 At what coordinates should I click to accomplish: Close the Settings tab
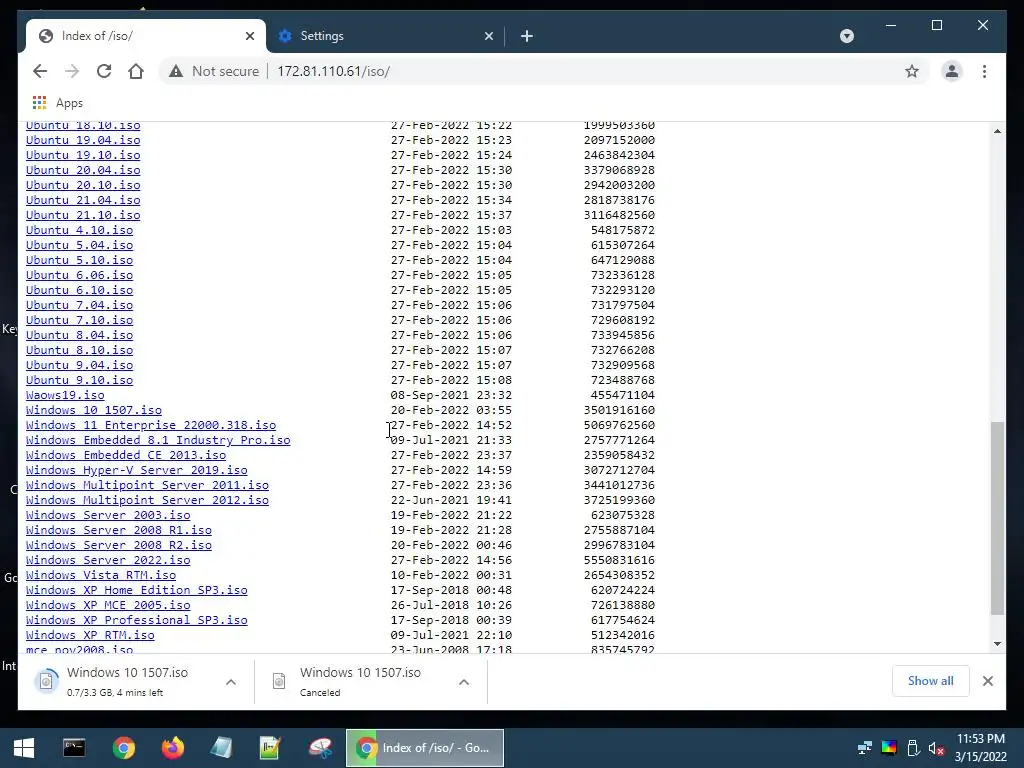pyautogui.click(x=488, y=36)
